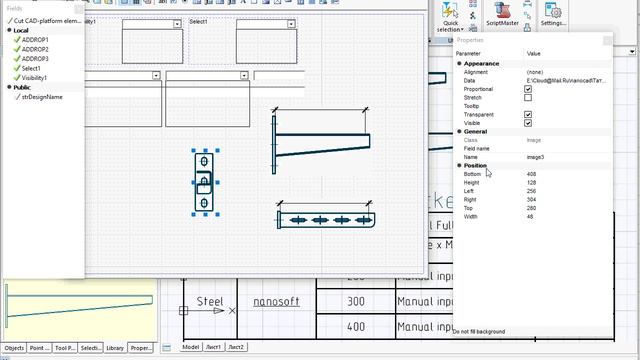Select the bracket side-view image in form

[x=321, y=141]
